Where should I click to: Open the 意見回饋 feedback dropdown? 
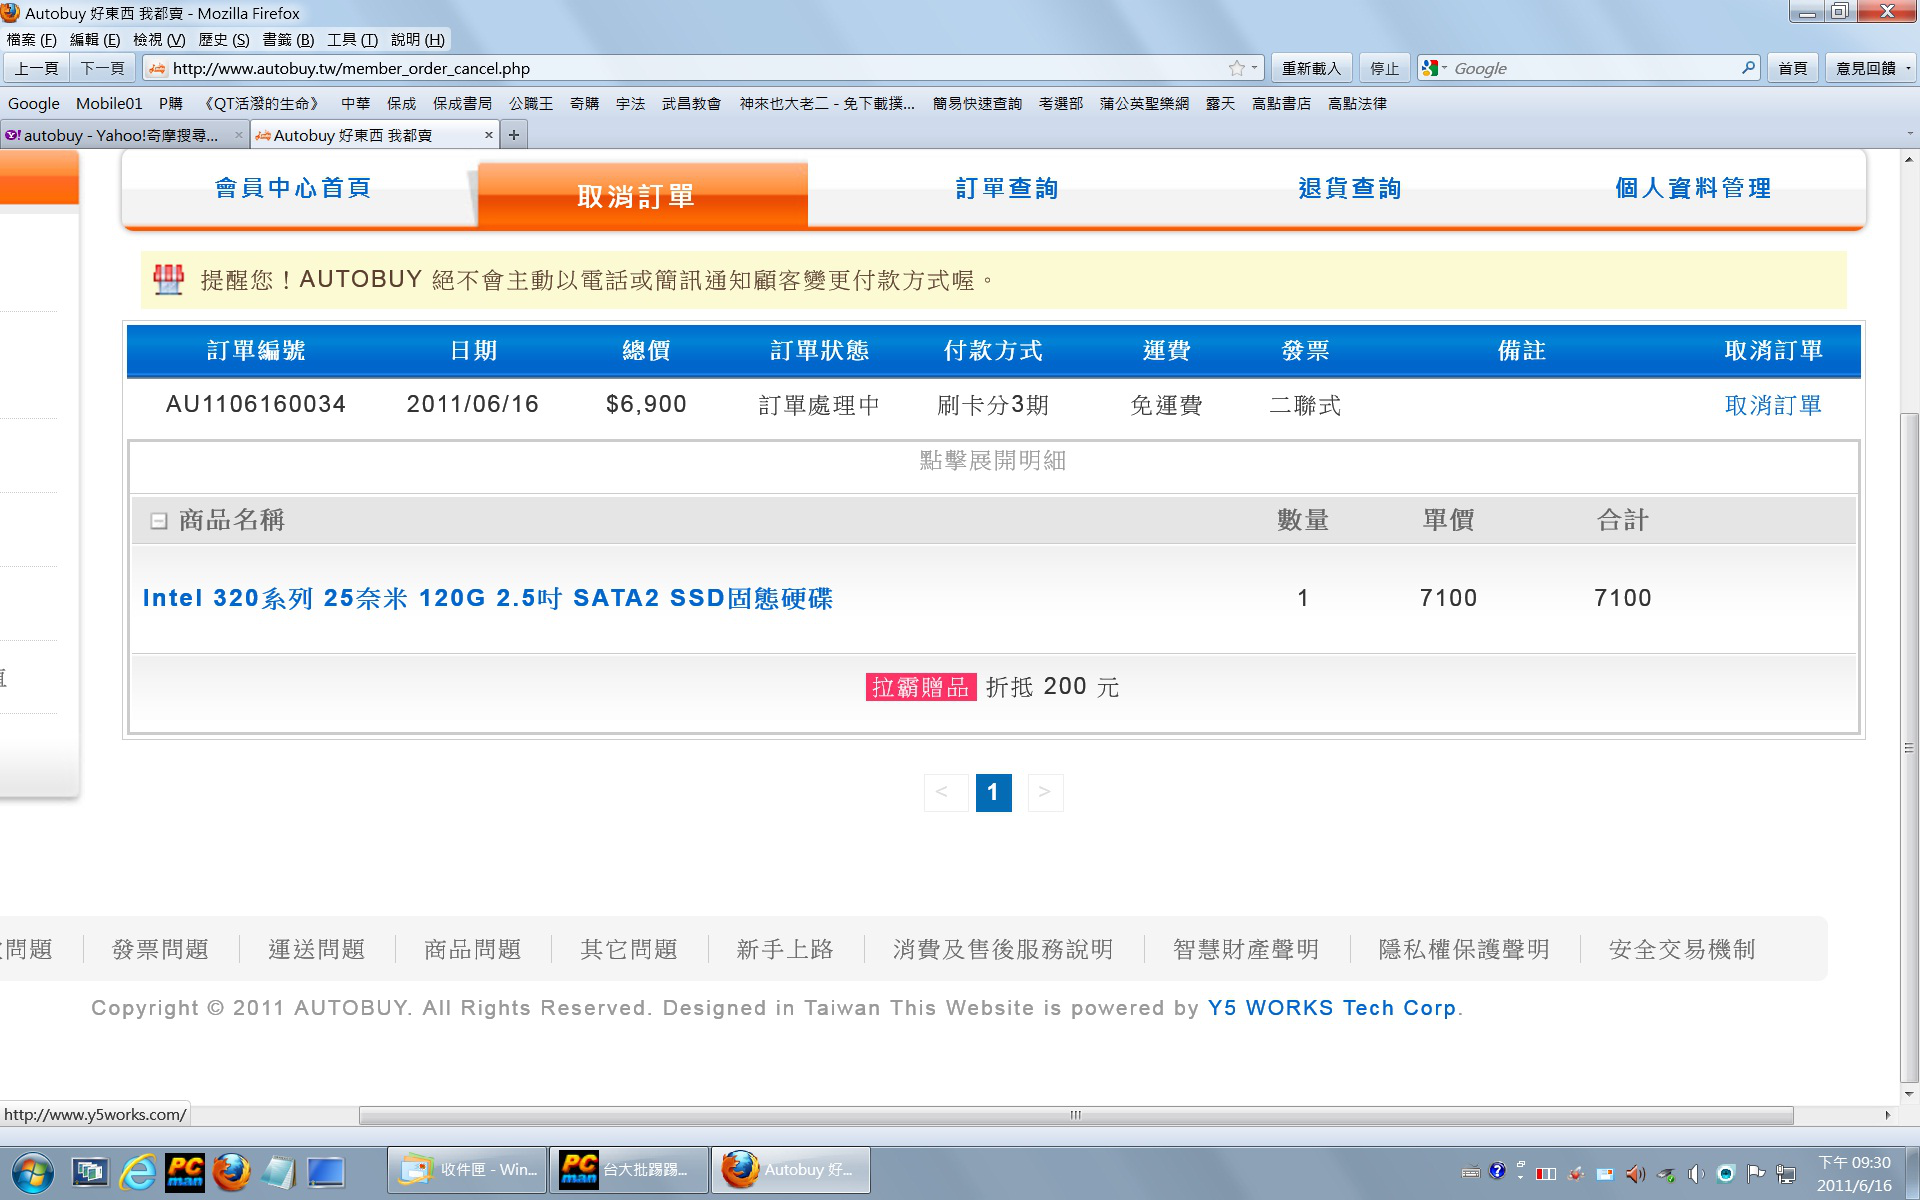pos(1871,68)
